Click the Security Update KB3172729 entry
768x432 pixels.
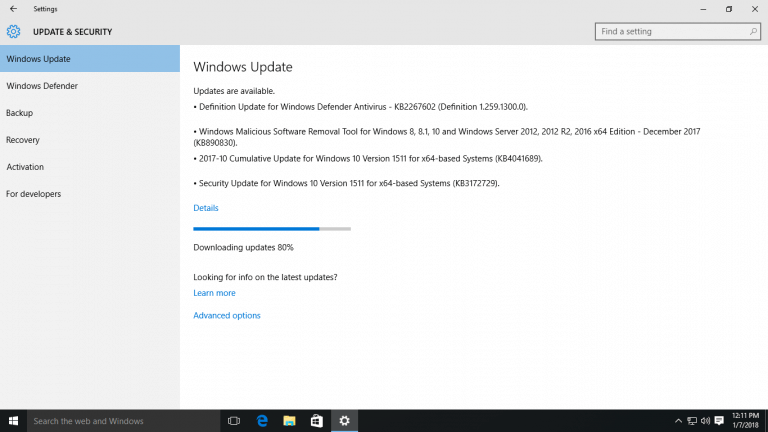point(346,183)
